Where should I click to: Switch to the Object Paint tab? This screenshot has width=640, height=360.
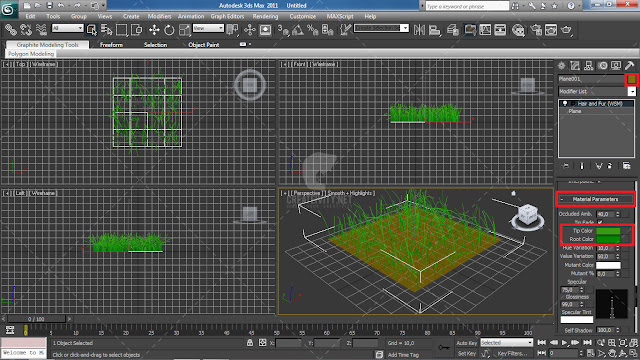pos(204,45)
